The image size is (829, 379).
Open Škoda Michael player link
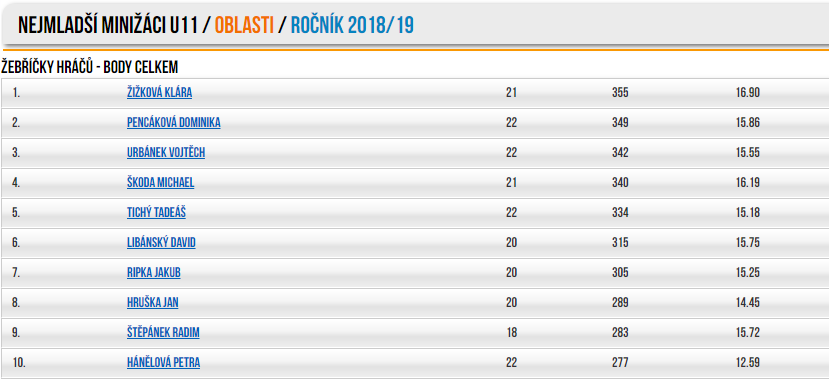point(160,183)
